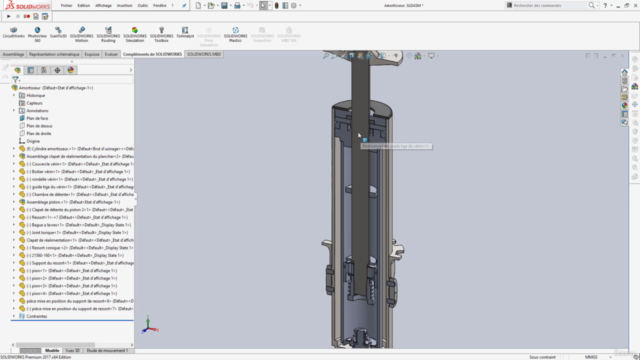This screenshot has height=360, width=640.
Task: Click the macro Play button
Action: click(x=9, y=16)
